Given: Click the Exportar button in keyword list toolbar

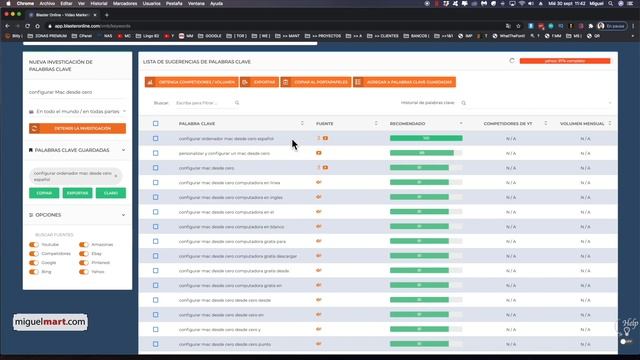Looking at the screenshot, I should (x=260, y=82).
